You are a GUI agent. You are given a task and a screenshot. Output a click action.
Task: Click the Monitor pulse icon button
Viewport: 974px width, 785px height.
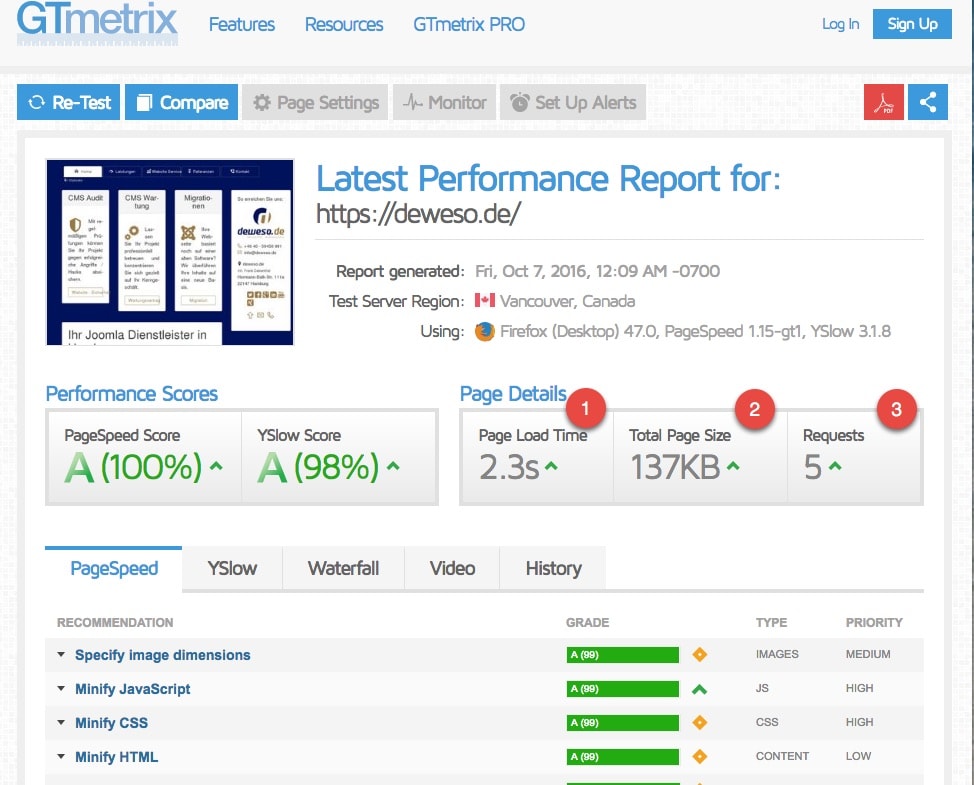[x=445, y=102]
